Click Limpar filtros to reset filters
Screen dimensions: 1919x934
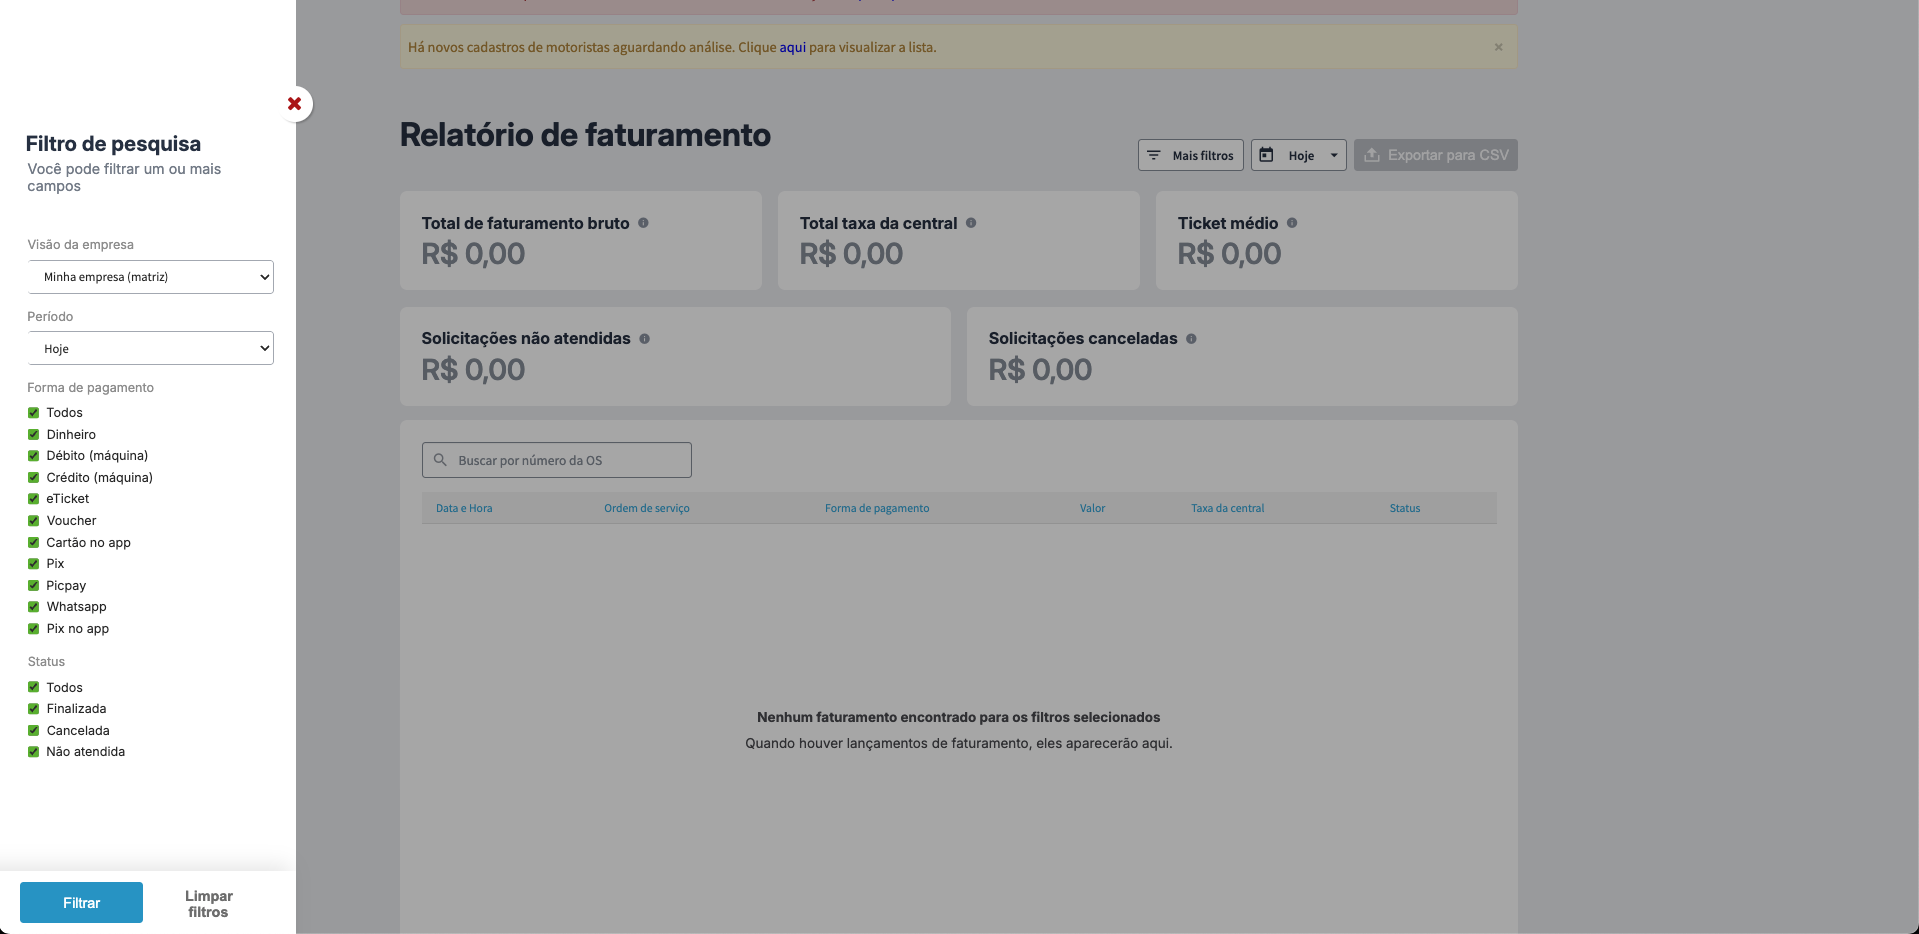(208, 904)
